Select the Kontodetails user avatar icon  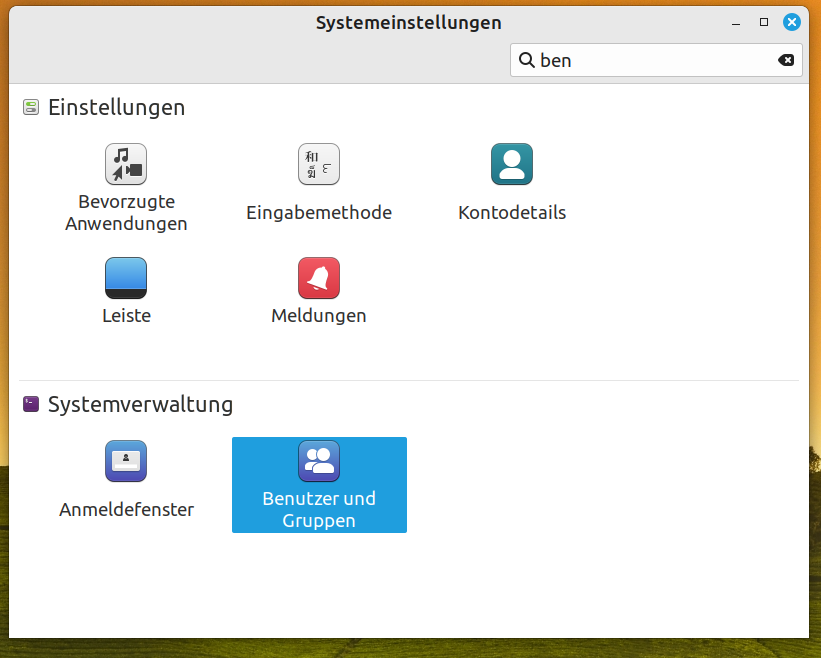pyautogui.click(x=511, y=164)
